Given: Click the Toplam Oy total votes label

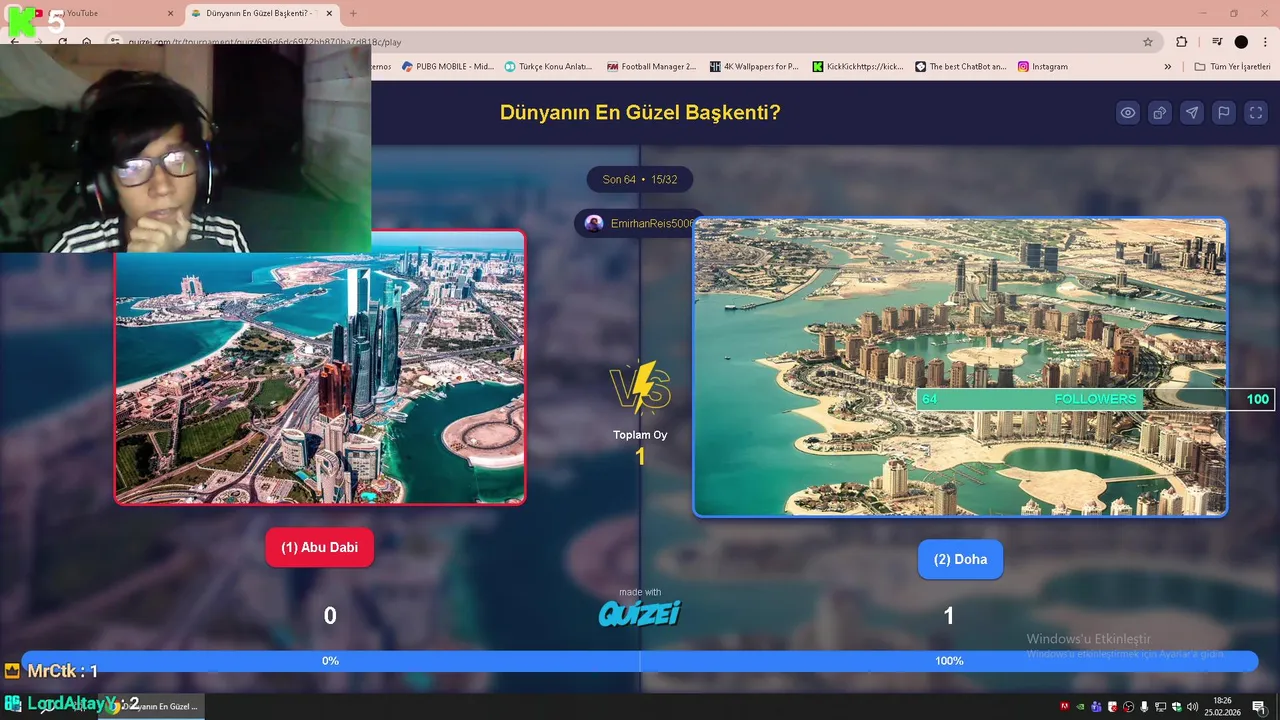Looking at the screenshot, I should point(640,435).
